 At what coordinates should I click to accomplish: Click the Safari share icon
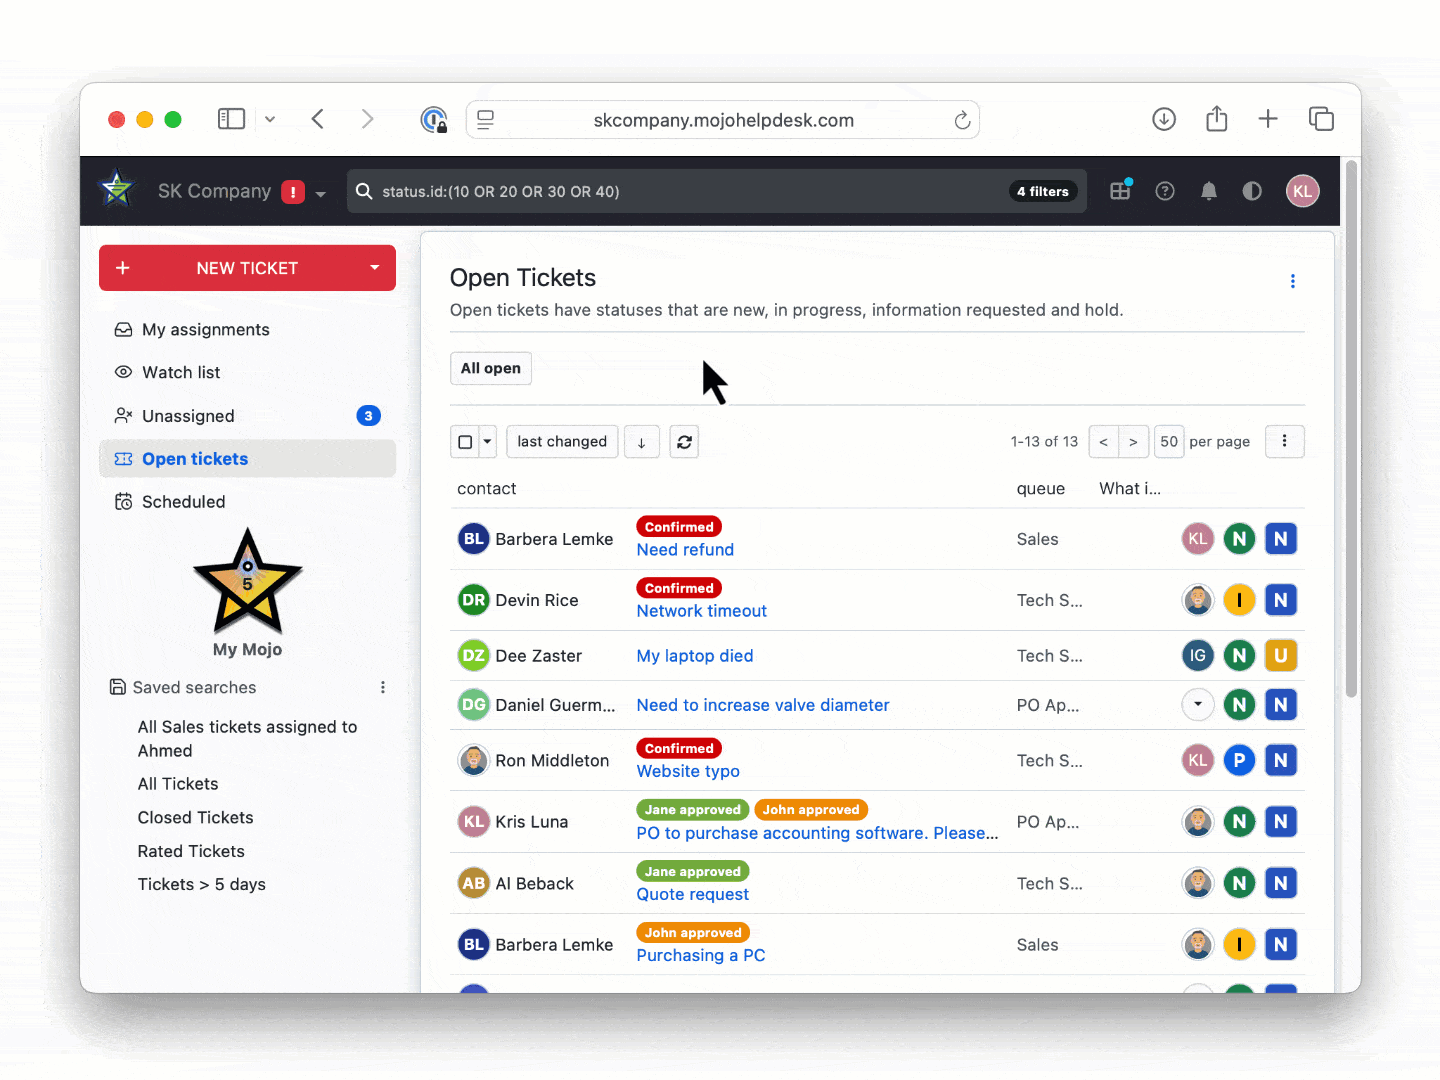1216,119
